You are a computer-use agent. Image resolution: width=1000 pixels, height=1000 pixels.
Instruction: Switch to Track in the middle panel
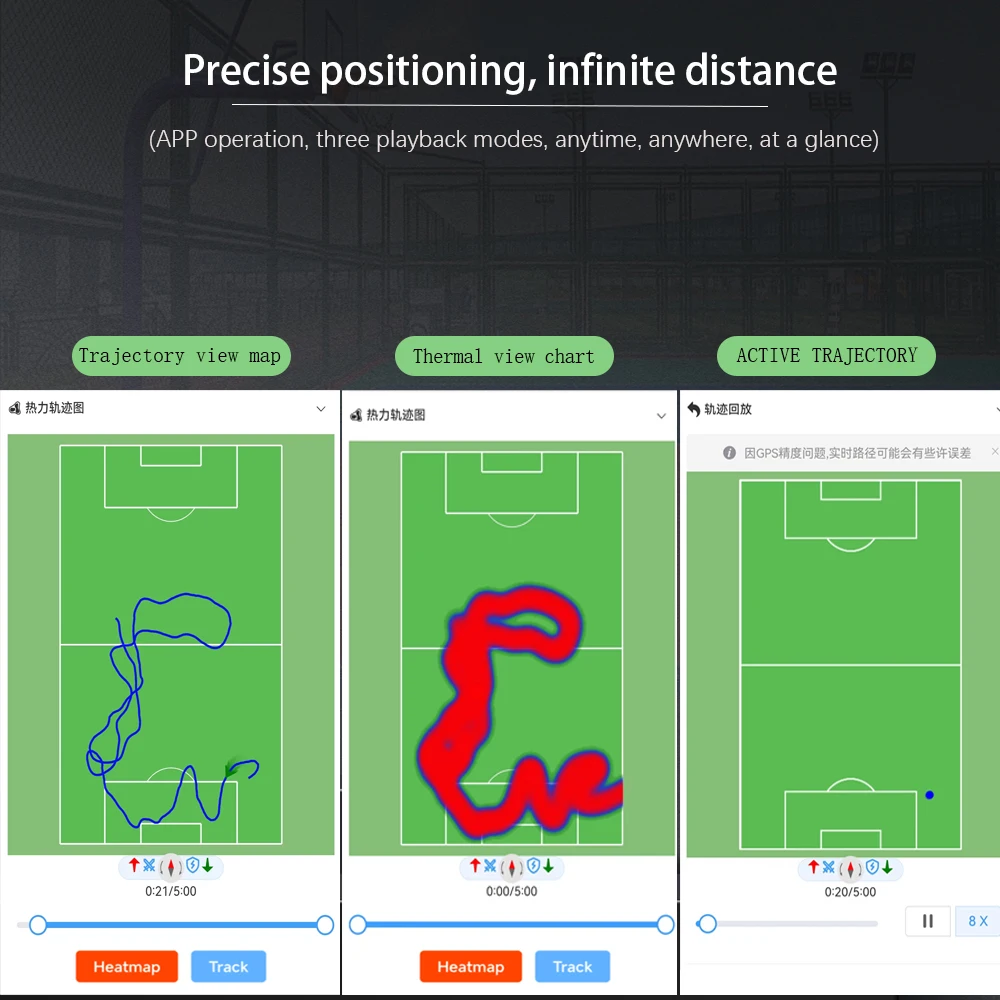click(x=572, y=967)
